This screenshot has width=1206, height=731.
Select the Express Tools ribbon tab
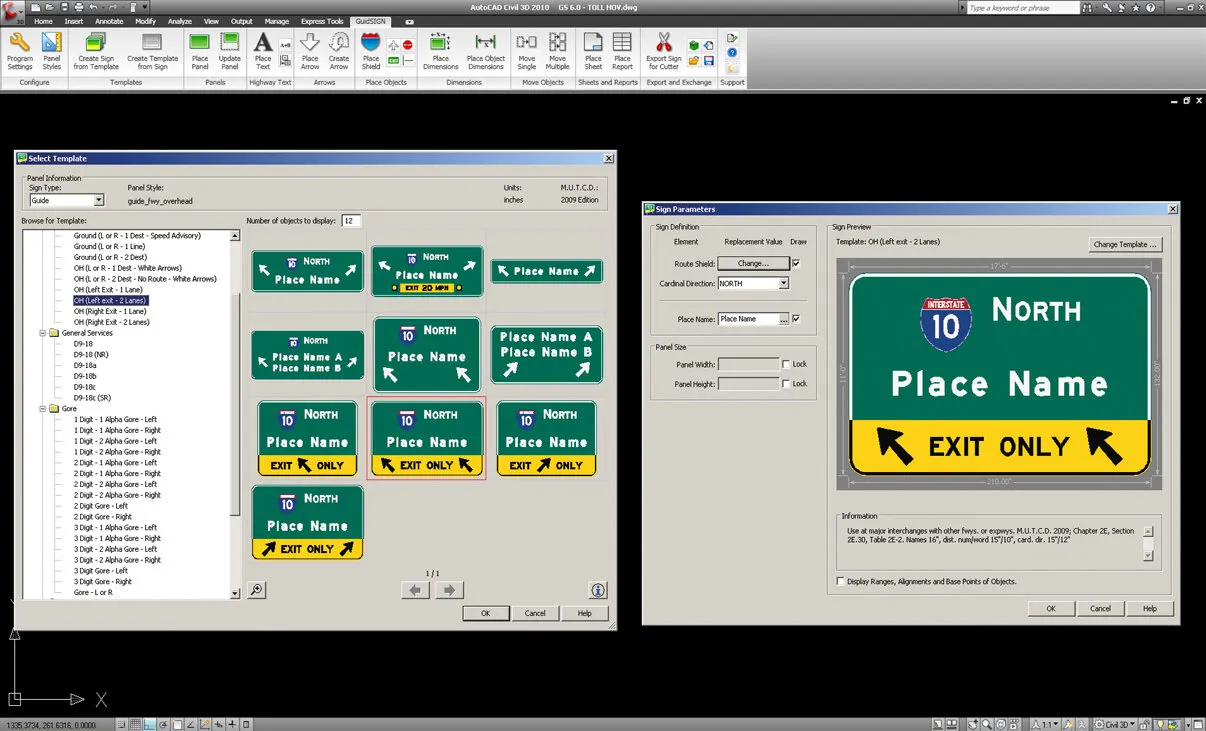pyautogui.click(x=321, y=21)
